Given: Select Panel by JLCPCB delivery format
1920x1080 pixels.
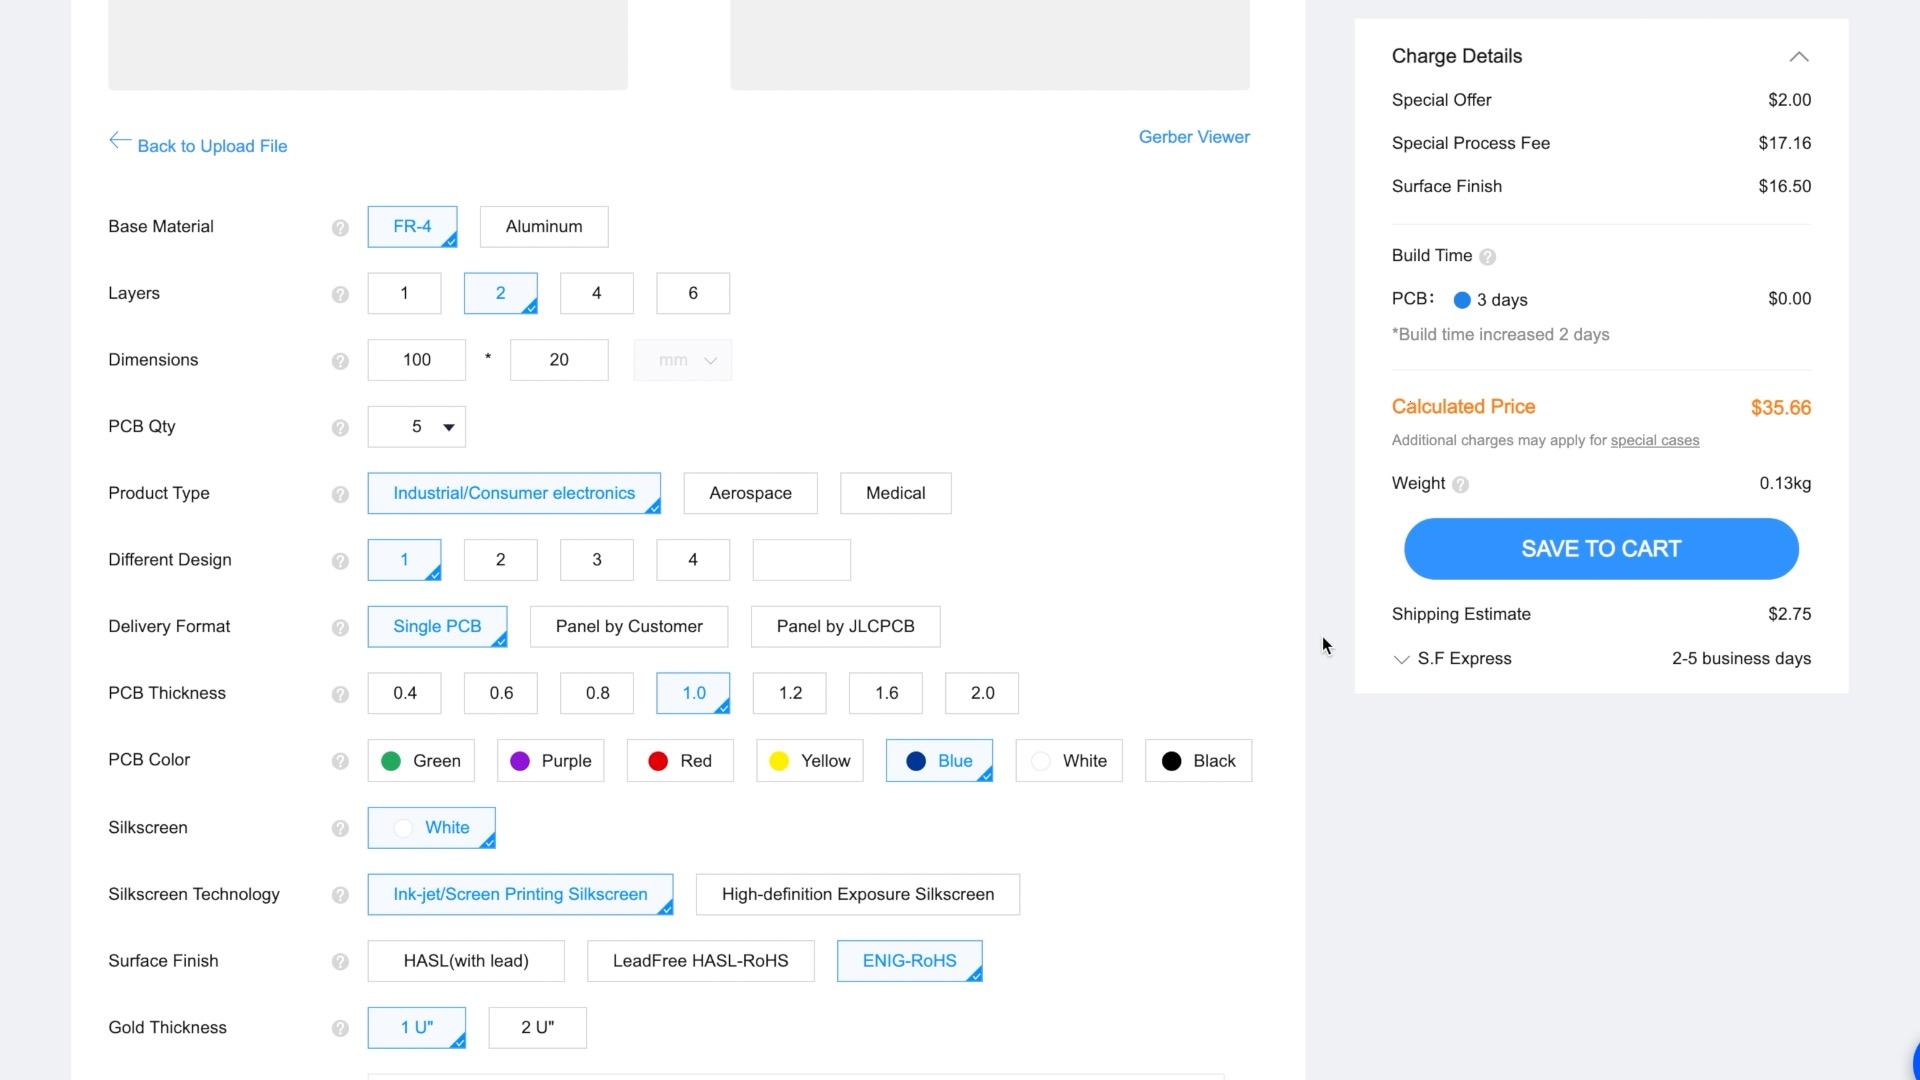Looking at the screenshot, I should (844, 627).
